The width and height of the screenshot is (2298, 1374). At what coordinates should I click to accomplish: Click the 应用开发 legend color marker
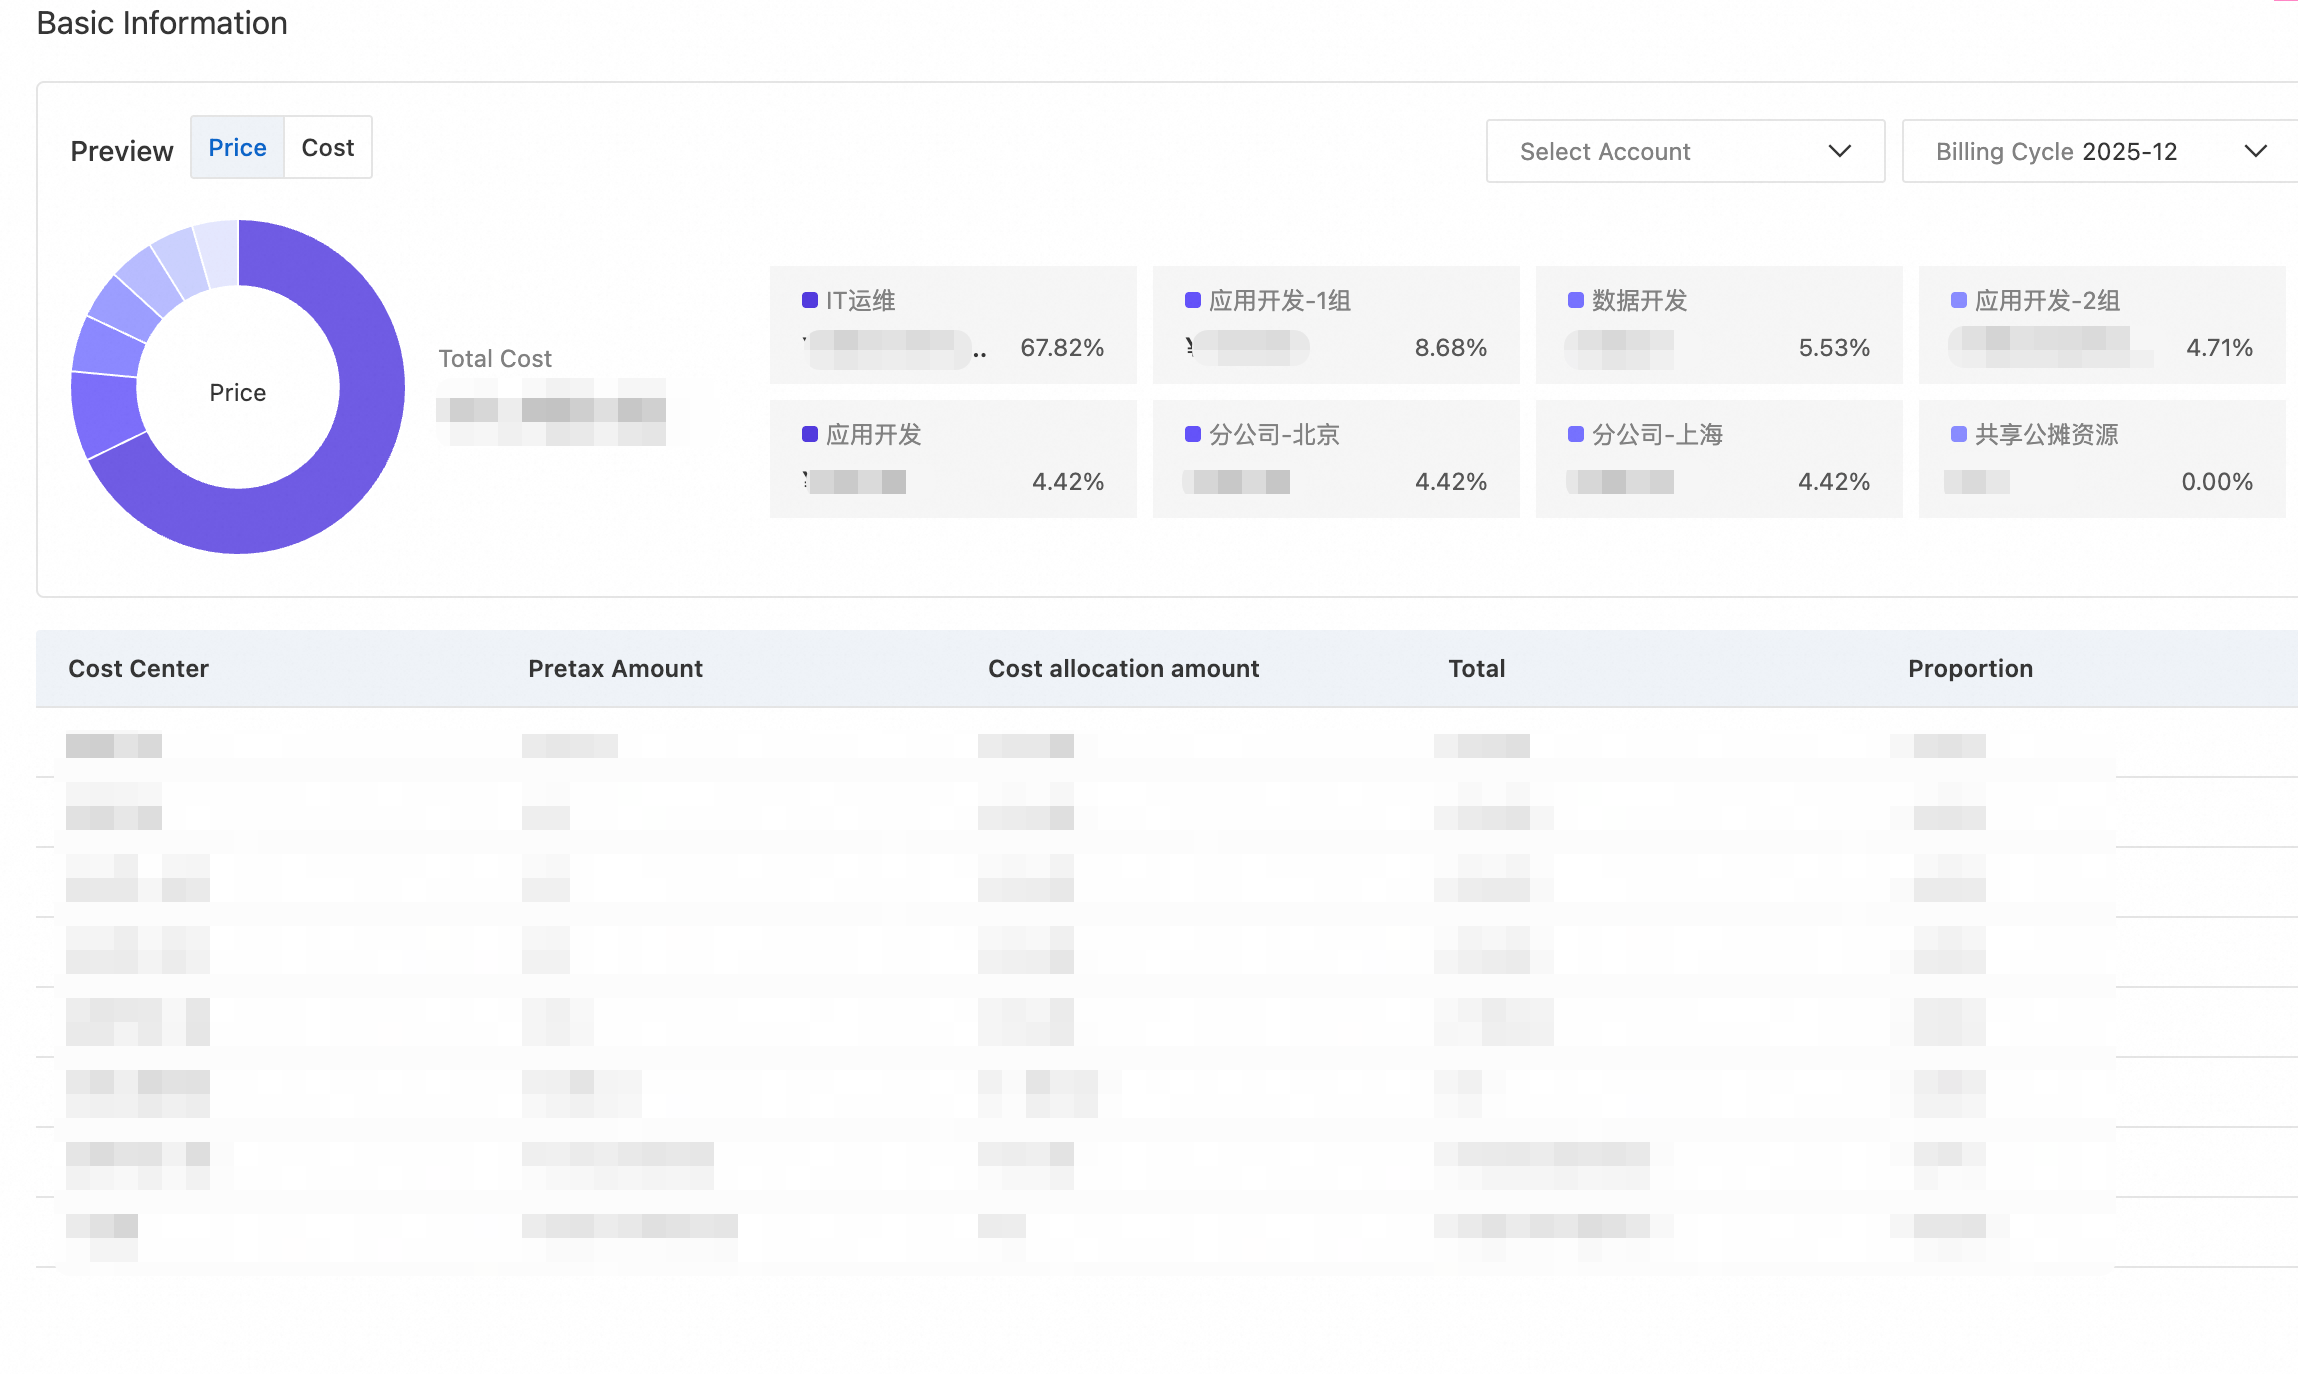810,434
